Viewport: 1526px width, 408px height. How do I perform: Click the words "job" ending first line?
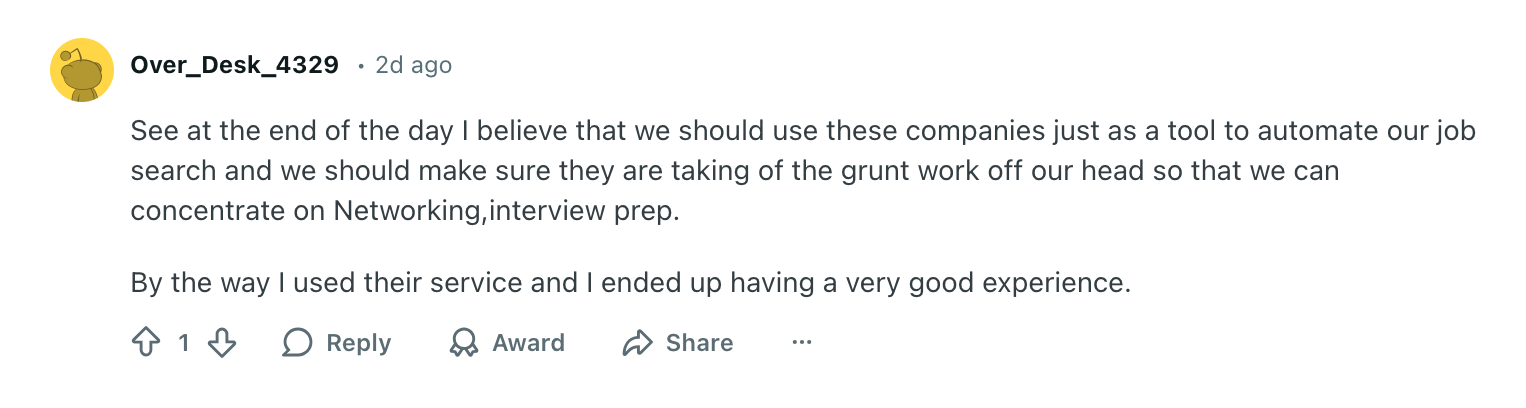point(1458,132)
